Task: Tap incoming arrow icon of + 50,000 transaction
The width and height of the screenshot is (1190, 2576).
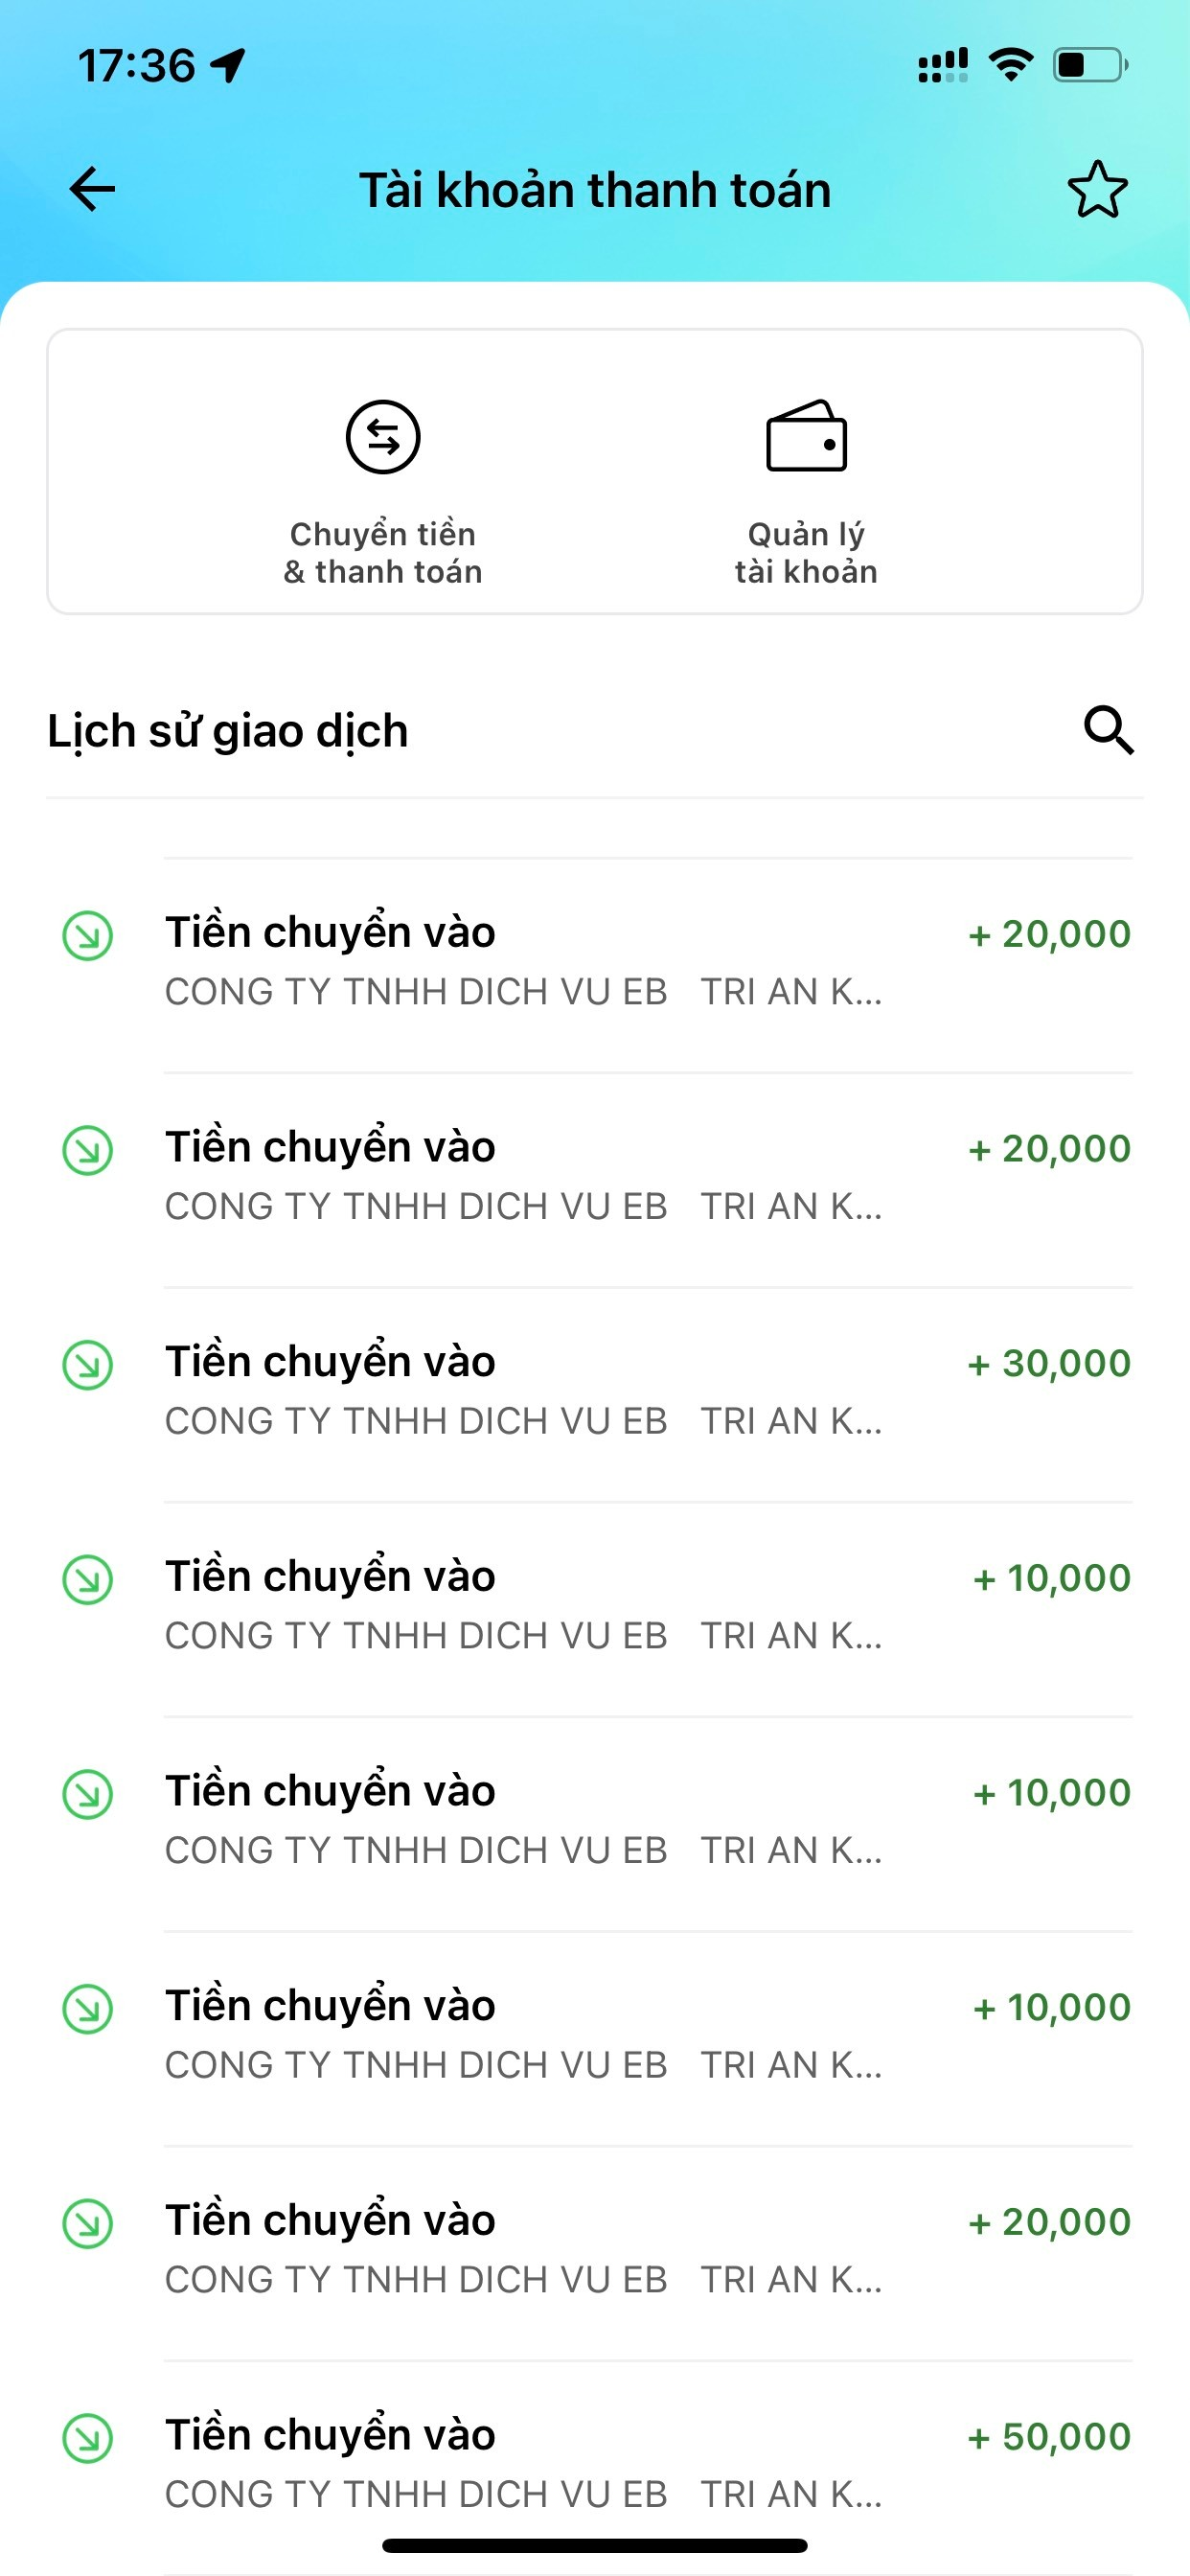Action: point(88,2438)
